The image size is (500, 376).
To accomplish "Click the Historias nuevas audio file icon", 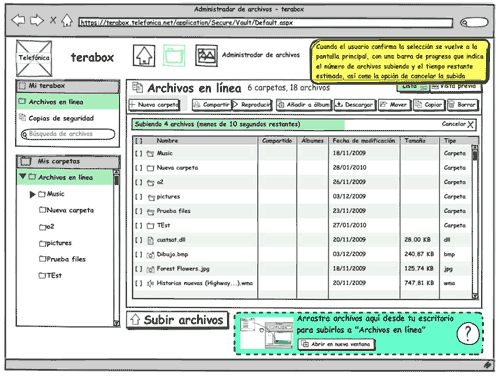I will 151,283.
